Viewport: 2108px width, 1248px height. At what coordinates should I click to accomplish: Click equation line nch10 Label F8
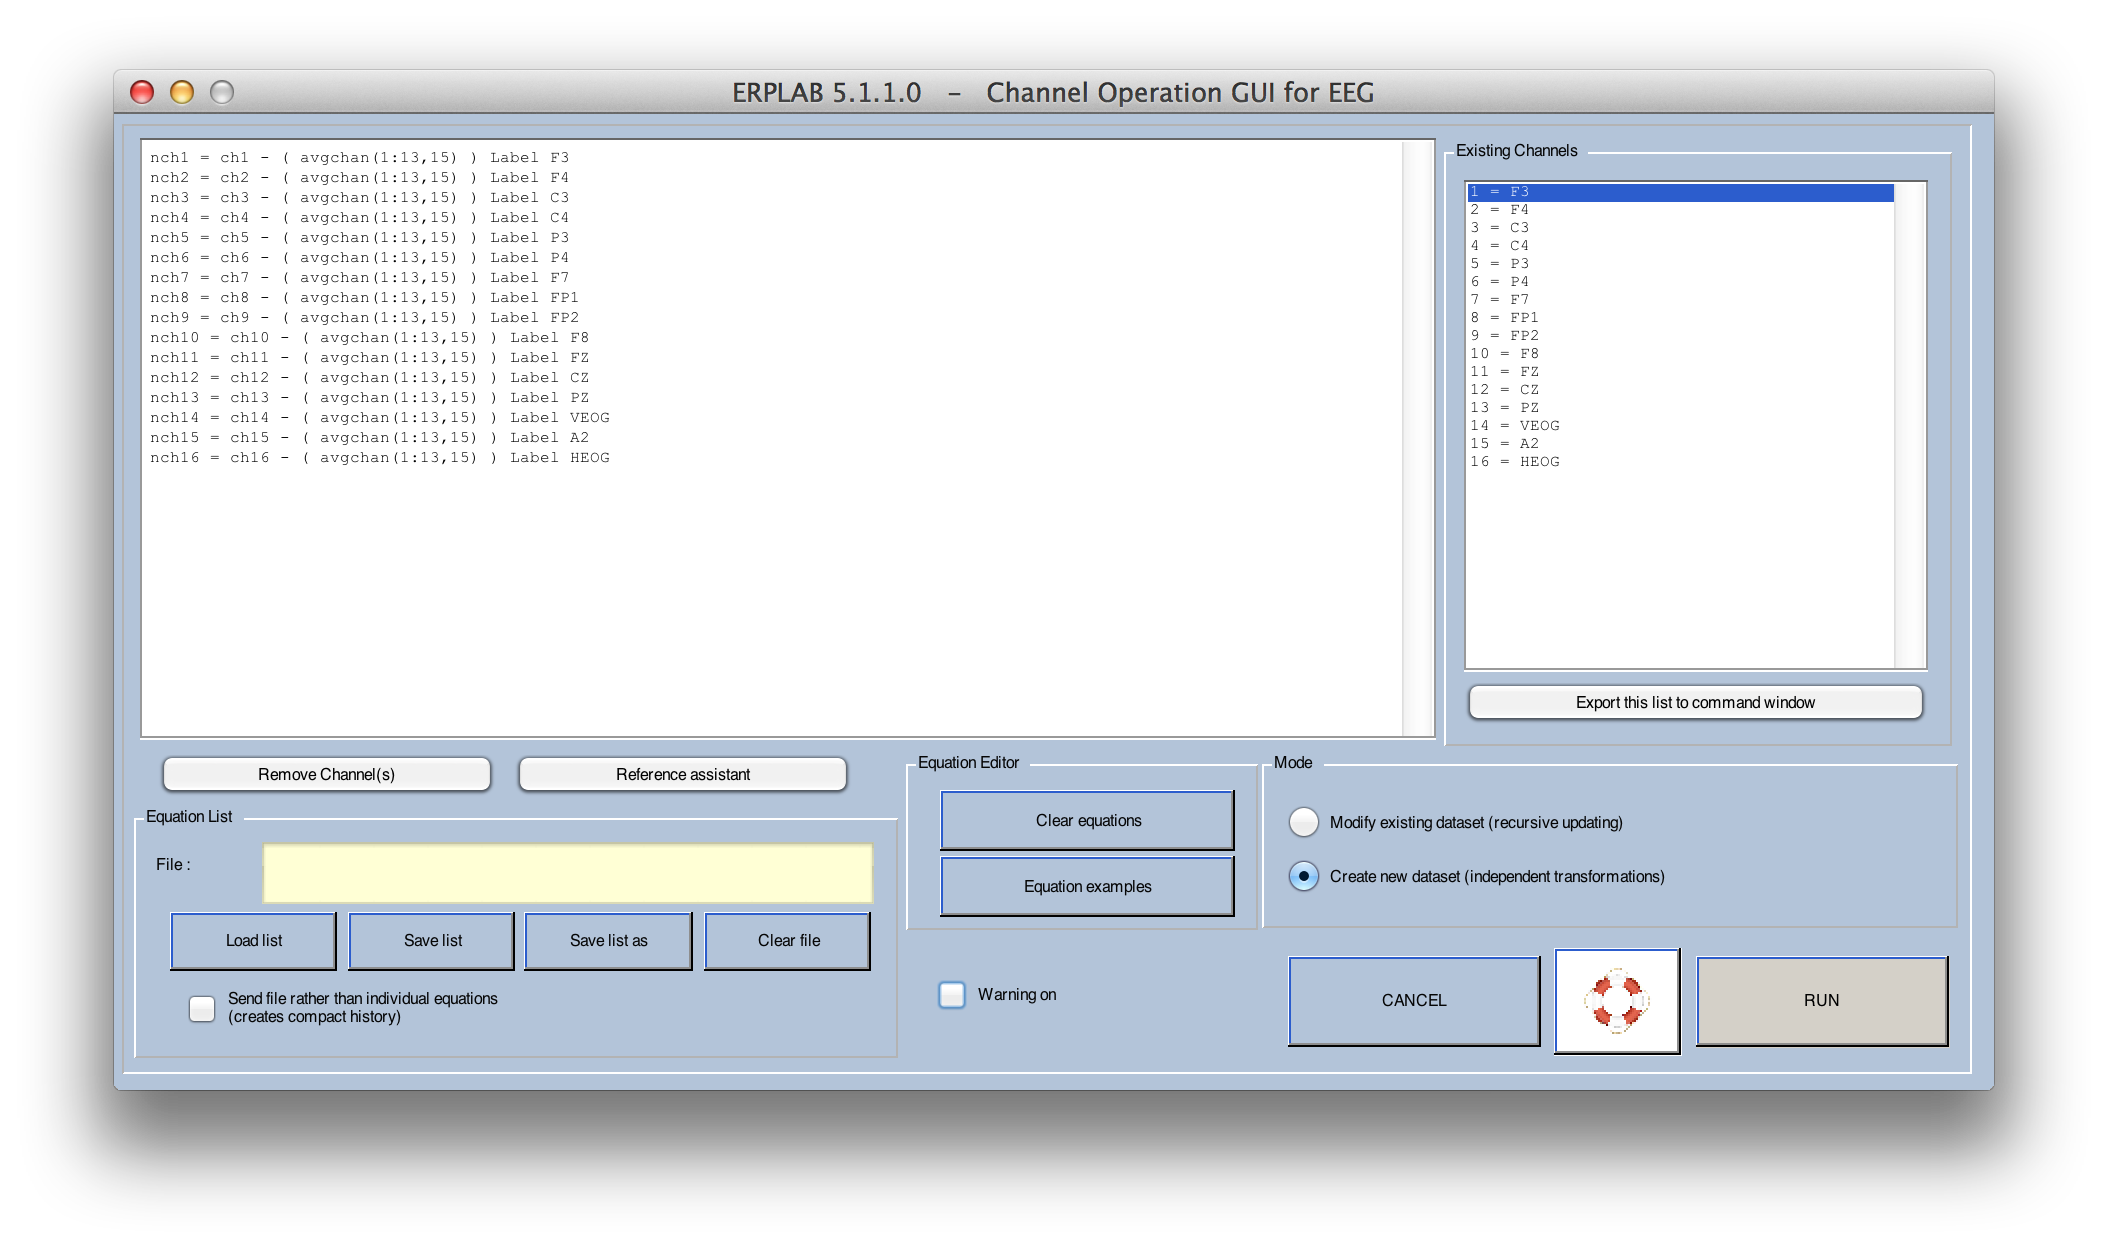click(x=369, y=338)
